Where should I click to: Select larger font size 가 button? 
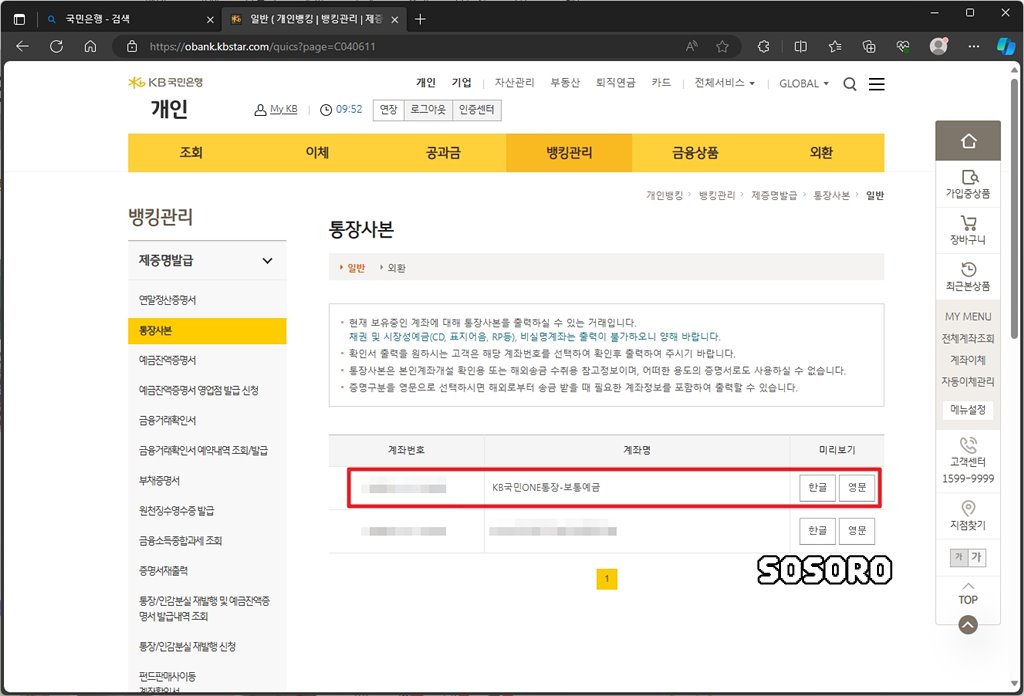pos(976,557)
